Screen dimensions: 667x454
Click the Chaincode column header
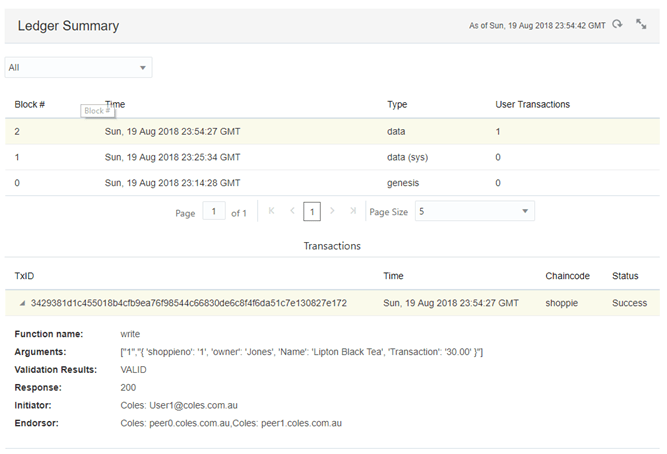(569, 275)
